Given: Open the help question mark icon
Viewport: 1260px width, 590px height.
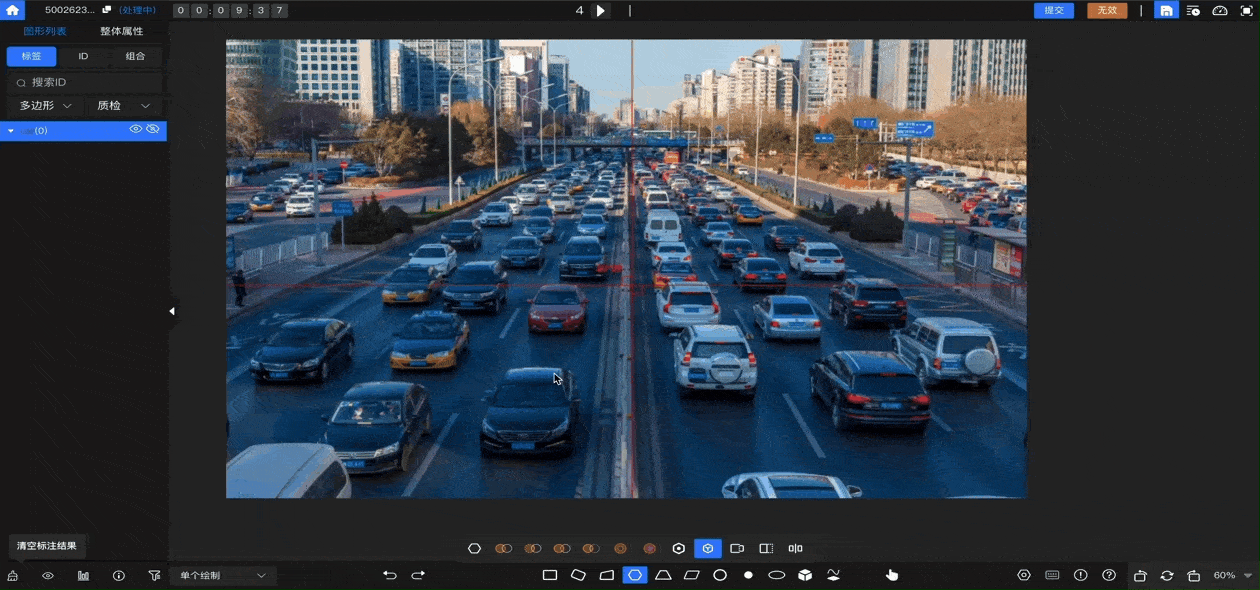Looking at the screenshot, I should pyautogui.click(x=1109, y=575).
